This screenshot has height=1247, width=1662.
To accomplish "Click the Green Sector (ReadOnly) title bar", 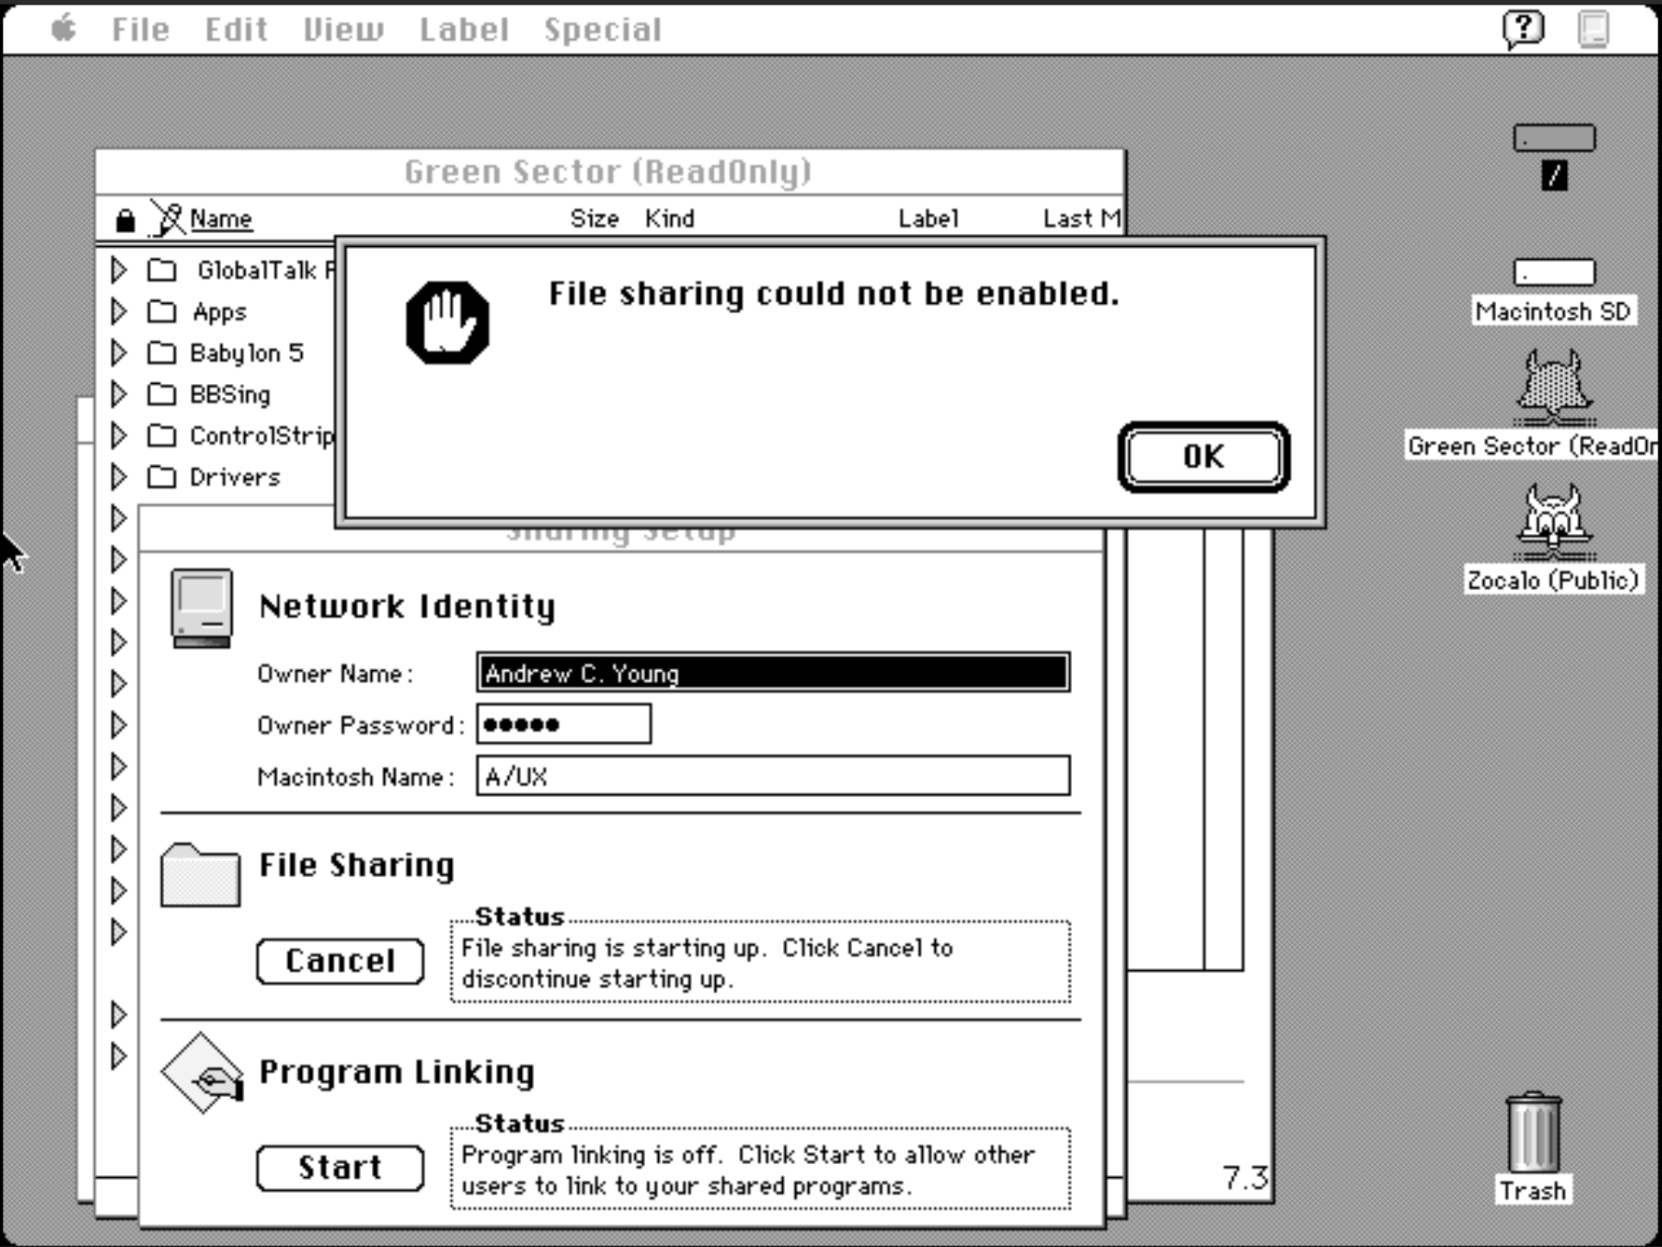I will [610, 172].
